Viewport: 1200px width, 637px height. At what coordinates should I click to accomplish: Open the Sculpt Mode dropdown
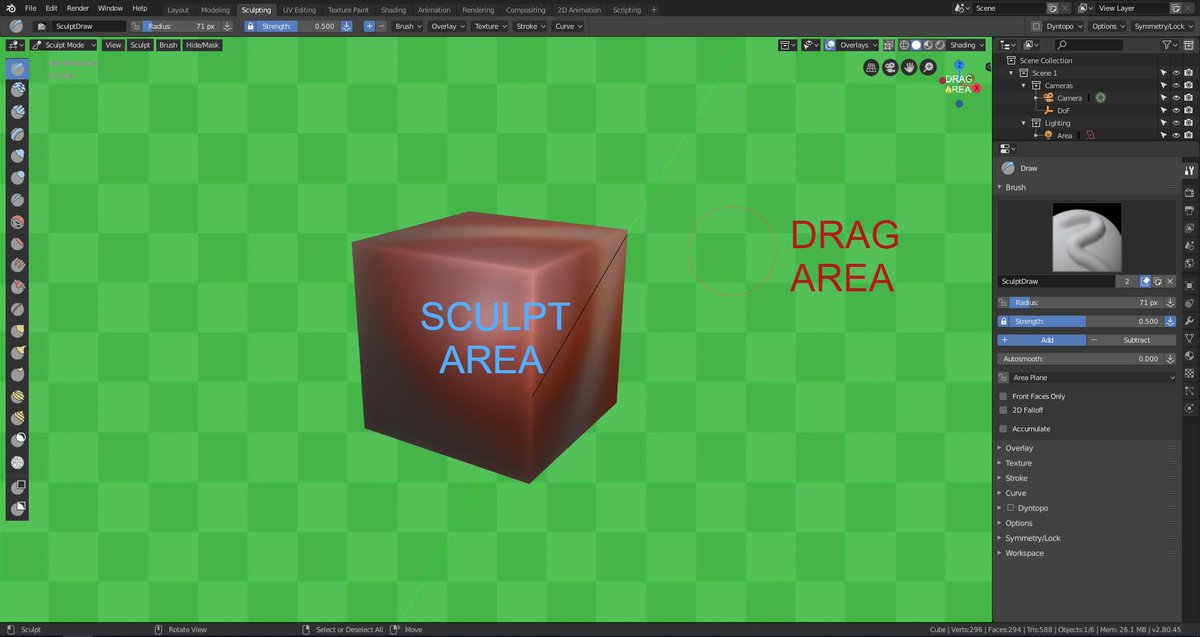point(63,45)
